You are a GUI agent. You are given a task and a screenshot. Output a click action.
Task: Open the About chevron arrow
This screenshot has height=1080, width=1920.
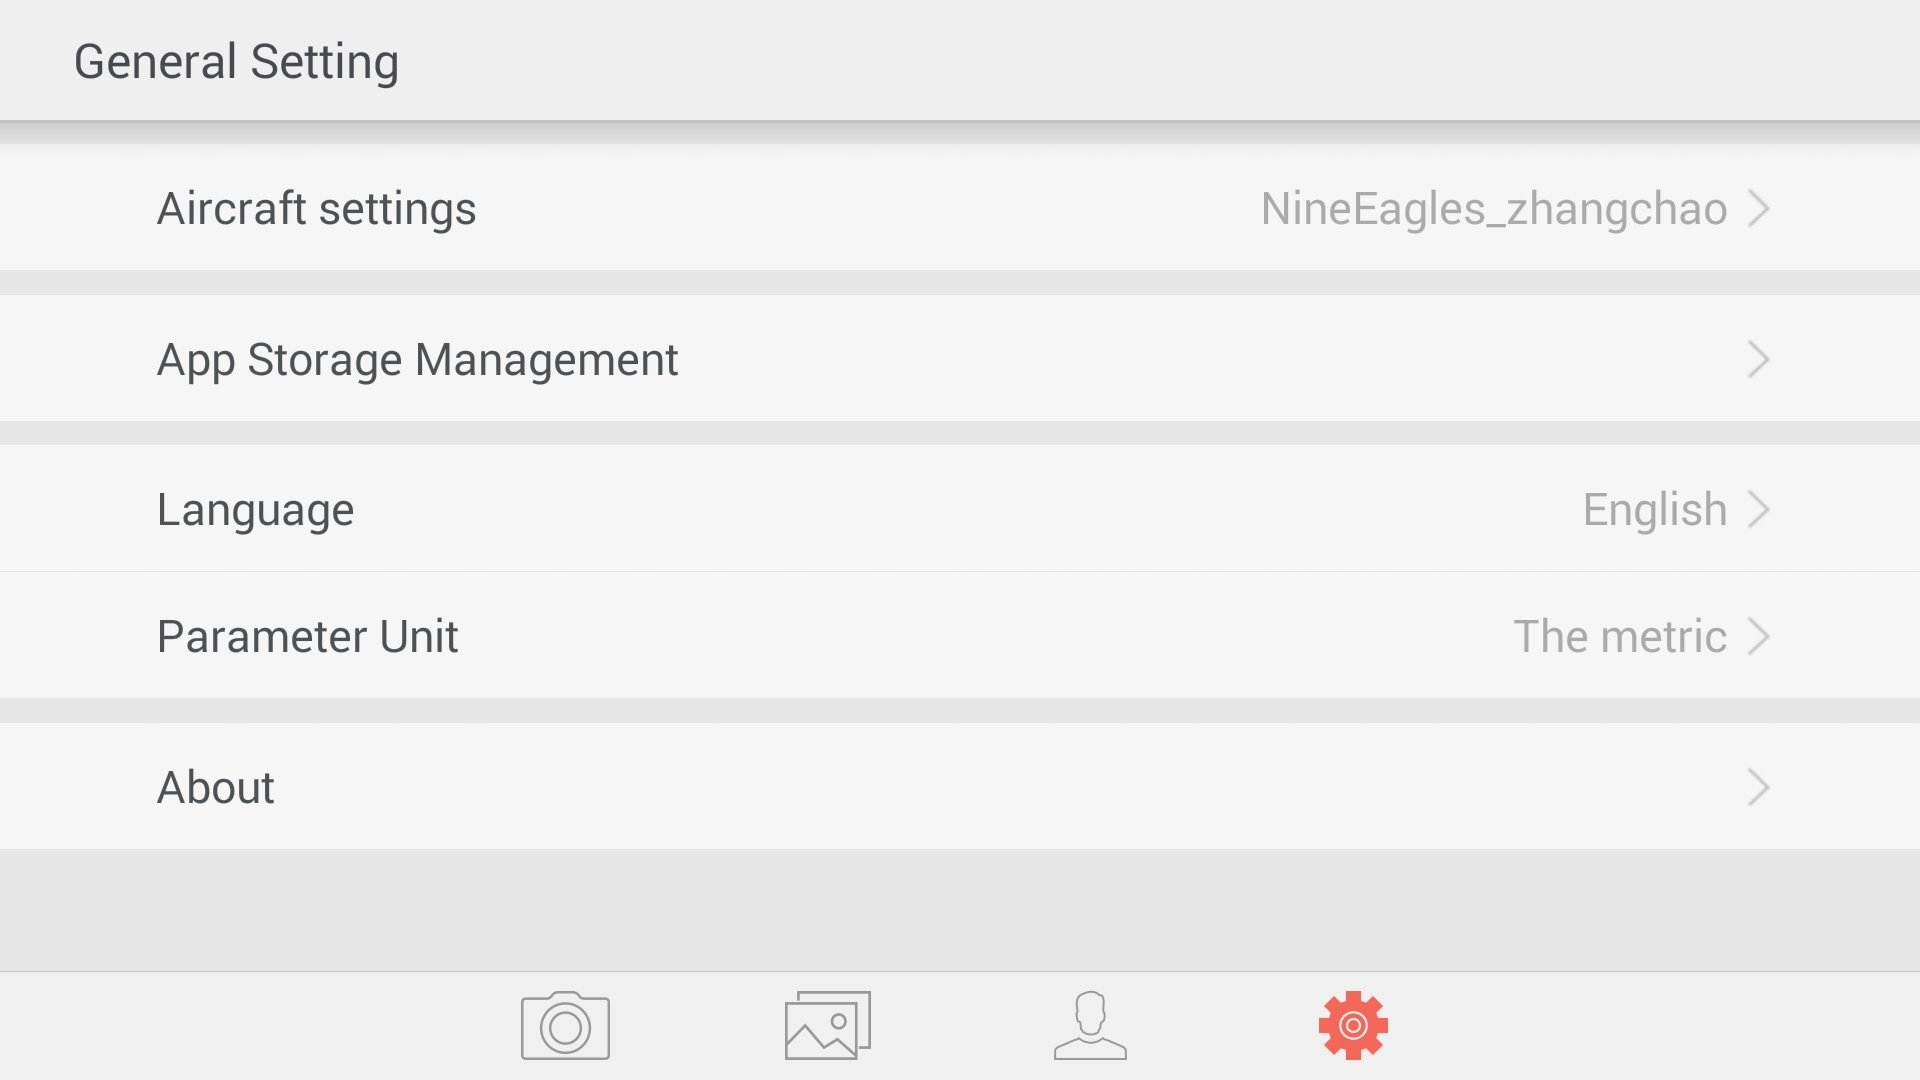tap(1759, 787)
